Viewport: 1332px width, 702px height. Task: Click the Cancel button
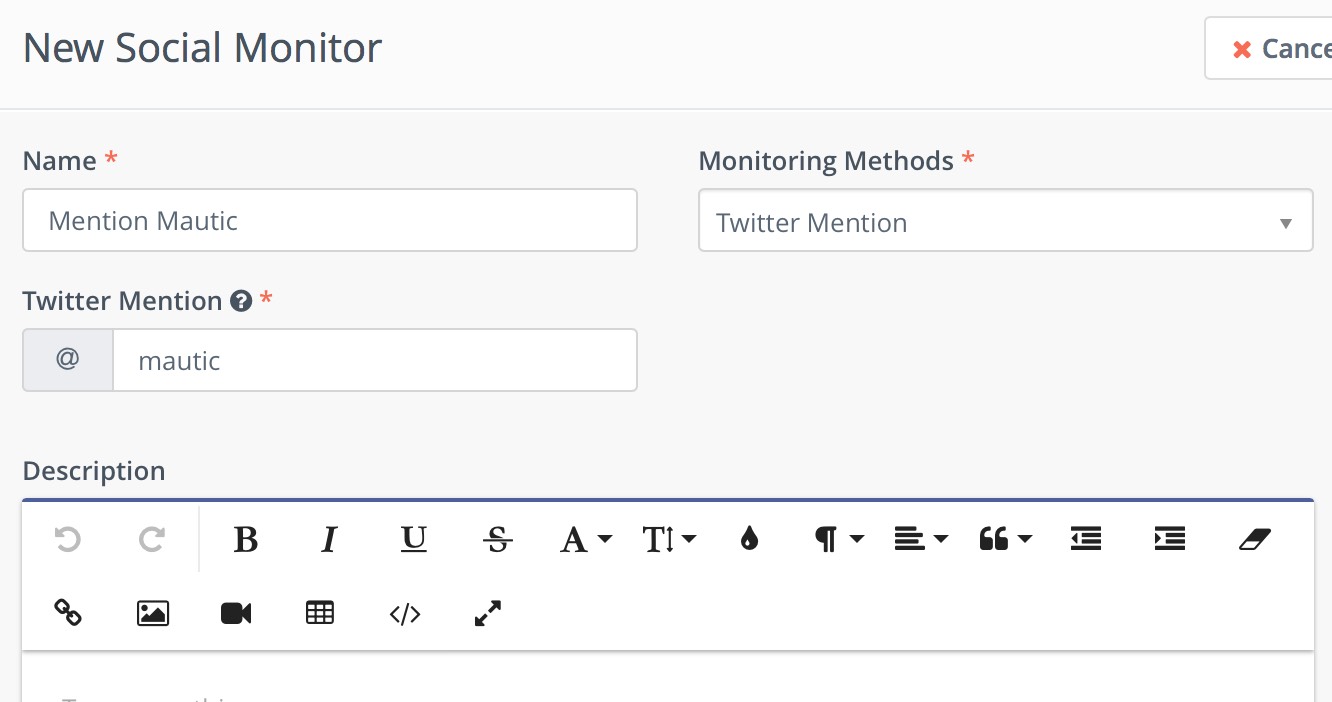1270,48
